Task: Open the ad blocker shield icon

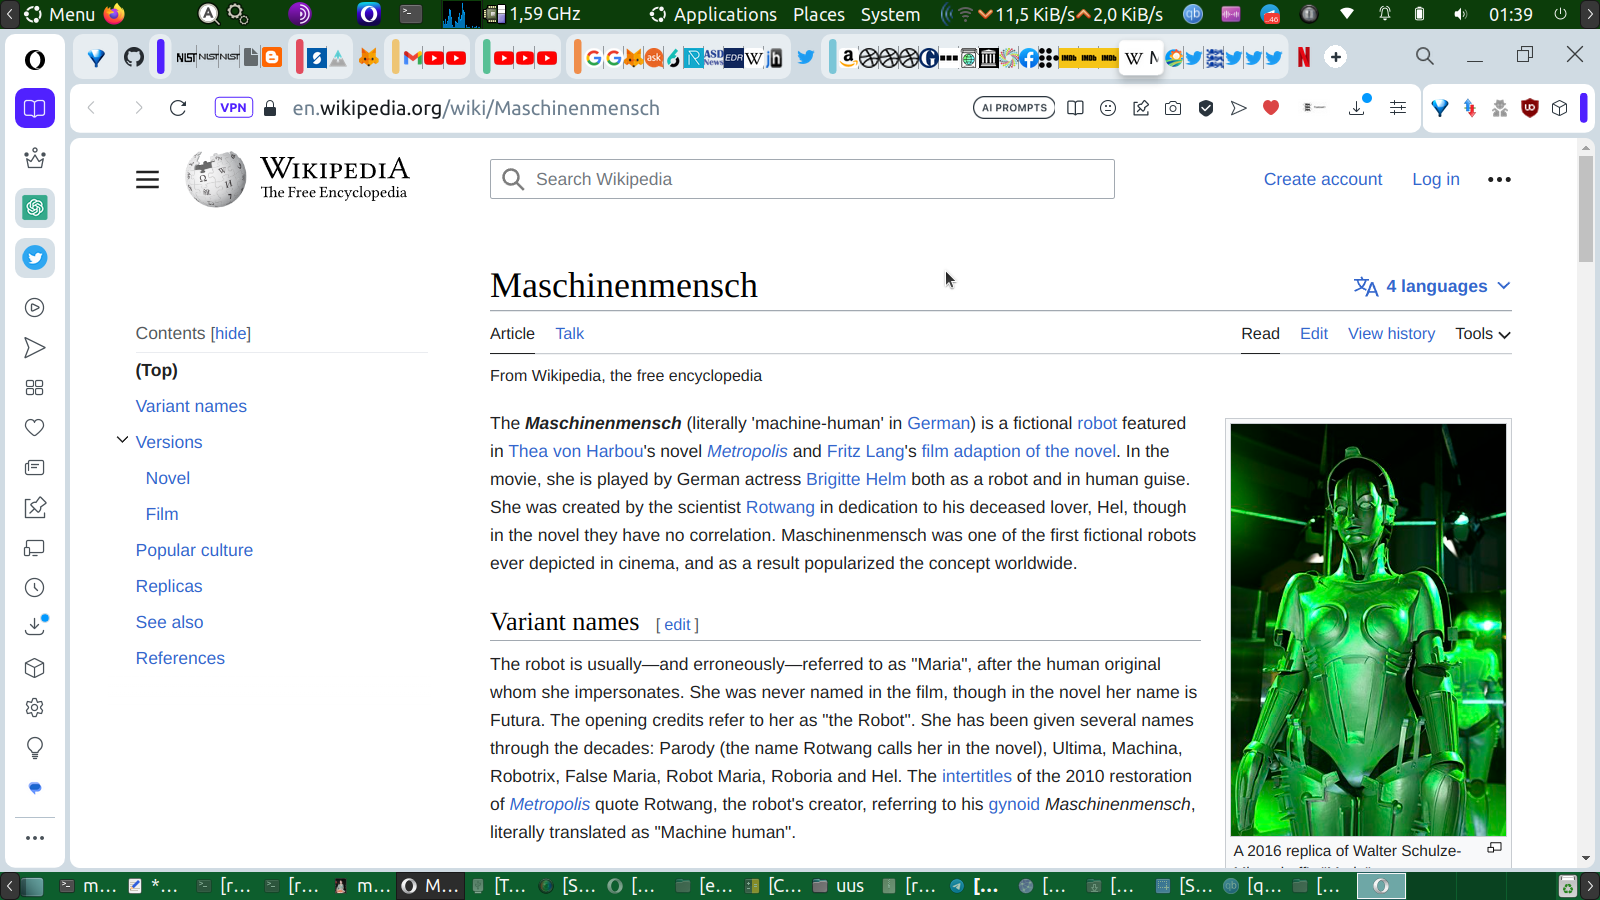Action: coord(1206,108)
